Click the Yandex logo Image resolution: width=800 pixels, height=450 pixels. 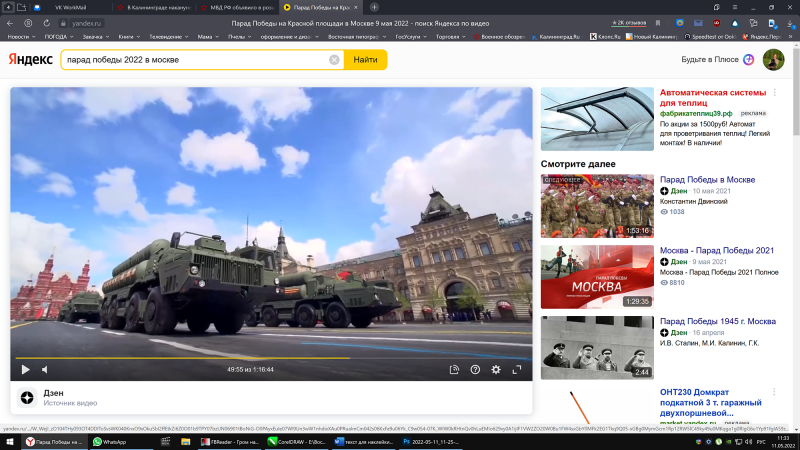click(31, 60)
